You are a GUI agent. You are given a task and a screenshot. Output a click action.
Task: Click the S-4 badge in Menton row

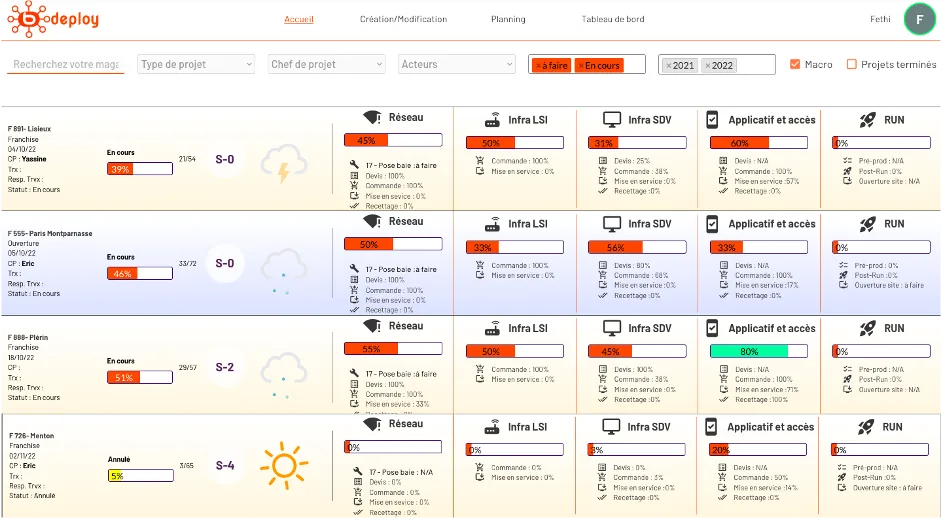point(224,465)
